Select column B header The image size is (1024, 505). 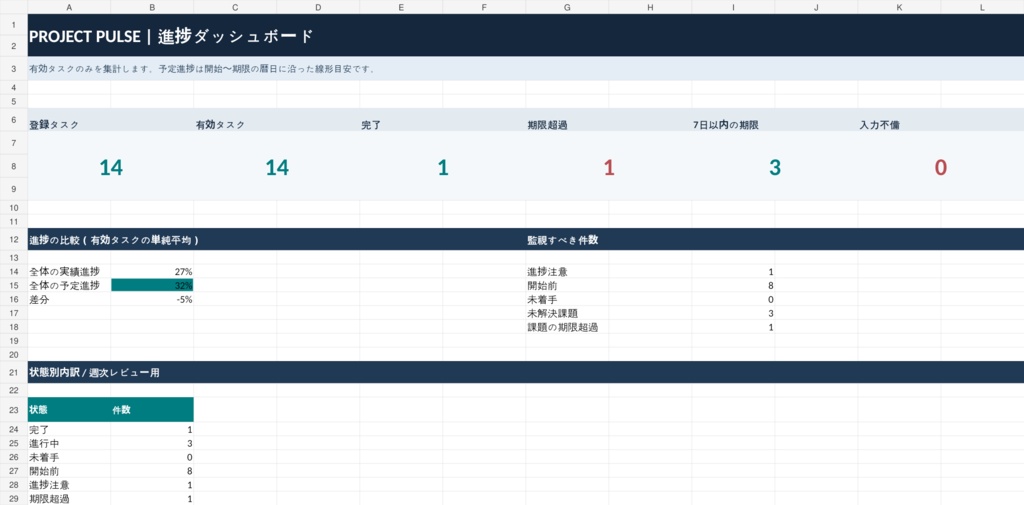coord(152,7)
